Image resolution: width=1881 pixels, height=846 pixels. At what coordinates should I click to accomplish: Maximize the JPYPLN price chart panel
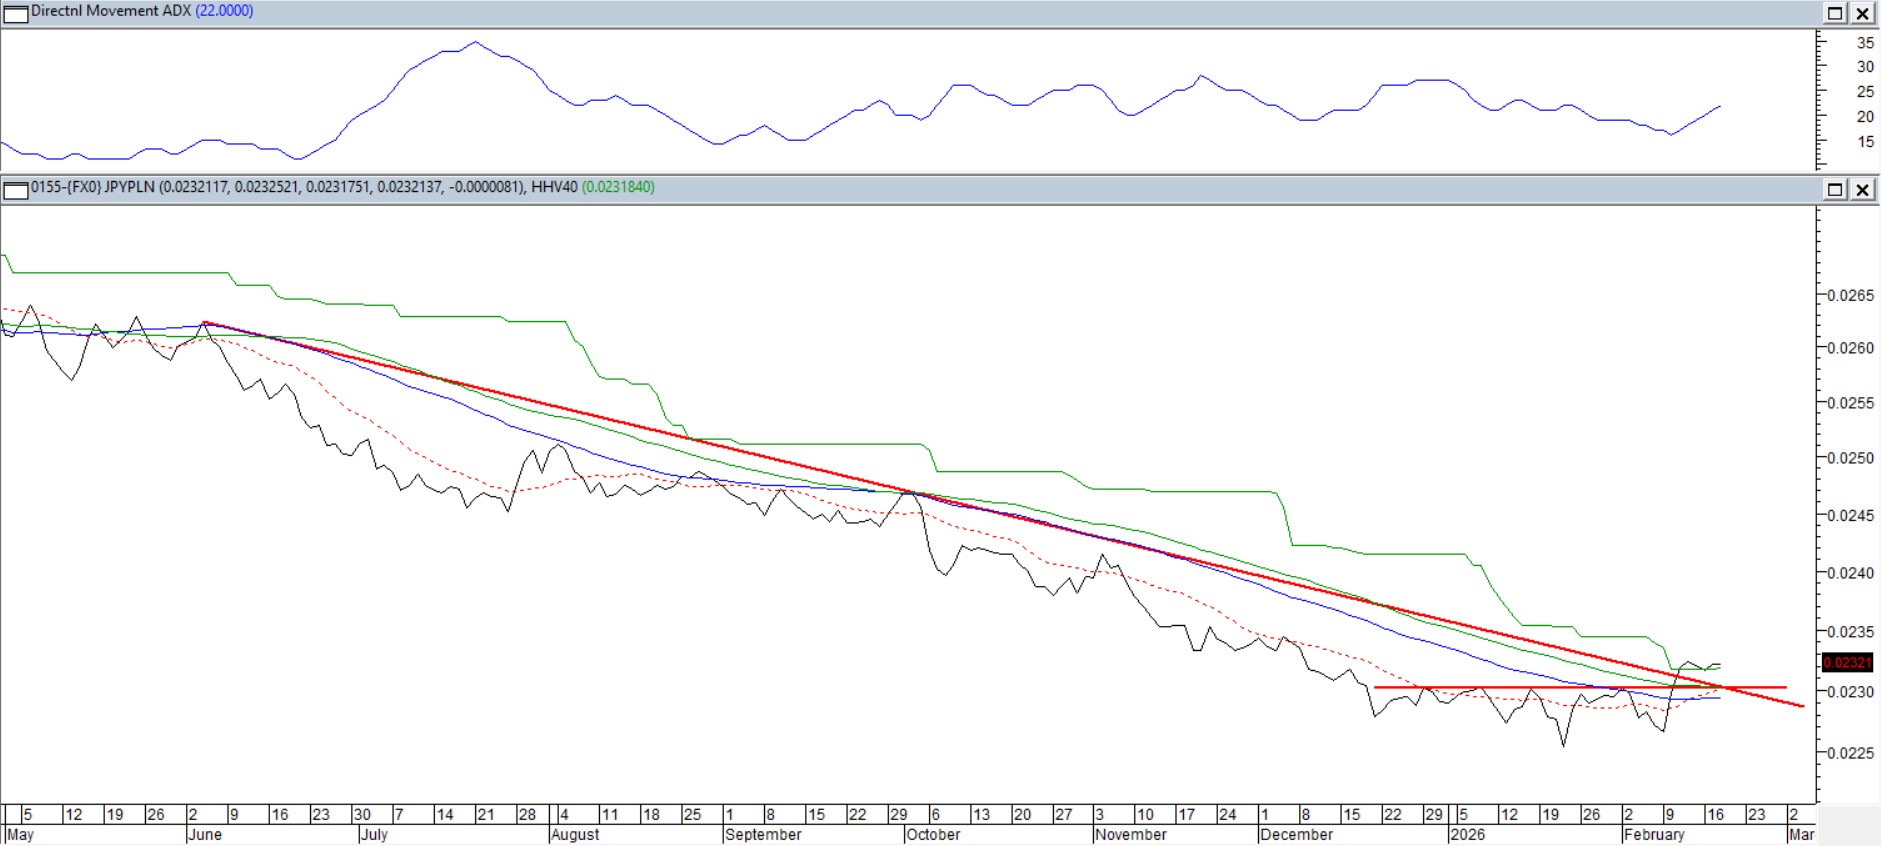(x=1835, y=189)
